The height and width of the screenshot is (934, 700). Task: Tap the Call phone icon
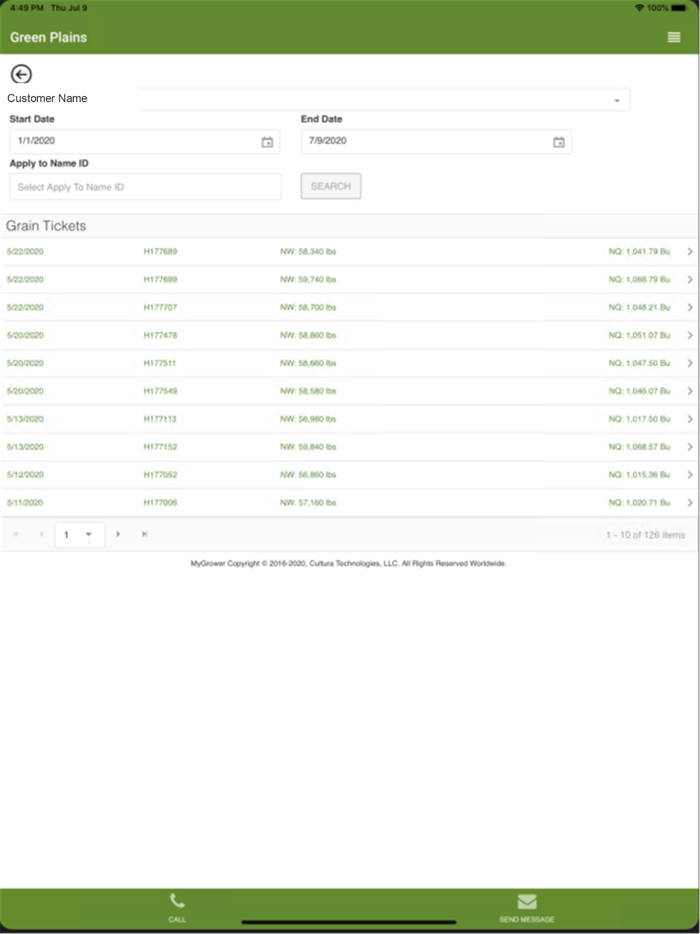pos(177,900)
